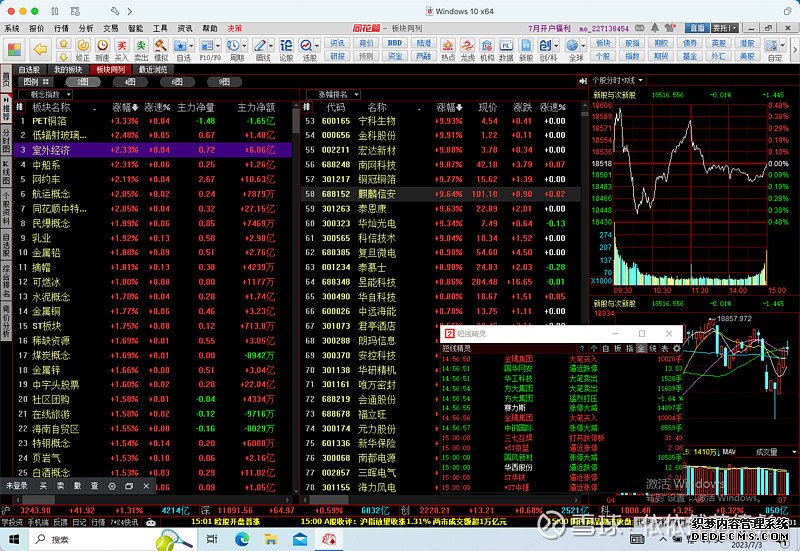Click the 自选 star folder icon
Image resolution: width=800 pixels, height=551 pixels.
click(x=181, y=49)
